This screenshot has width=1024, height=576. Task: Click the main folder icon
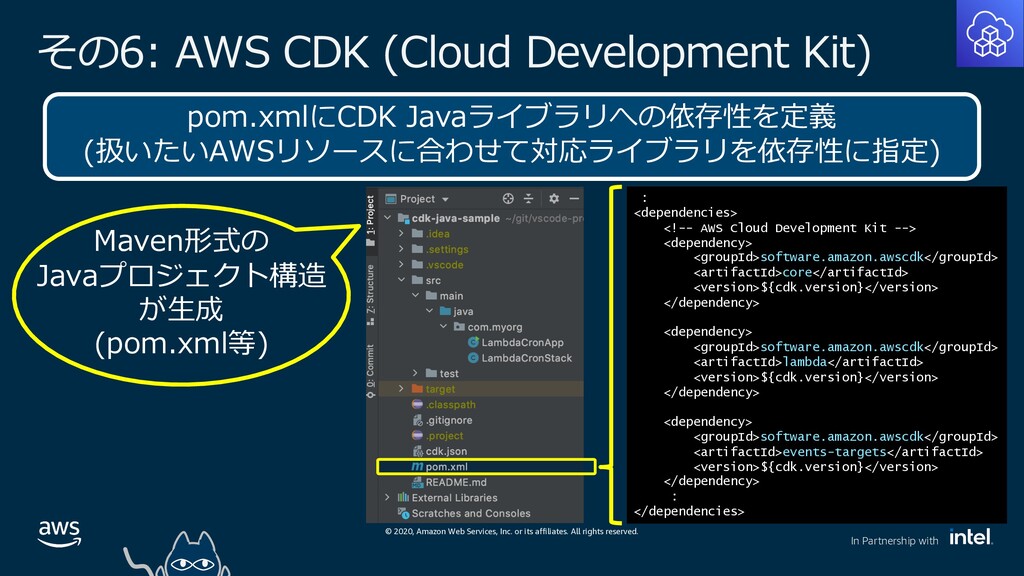click(431, 295)
